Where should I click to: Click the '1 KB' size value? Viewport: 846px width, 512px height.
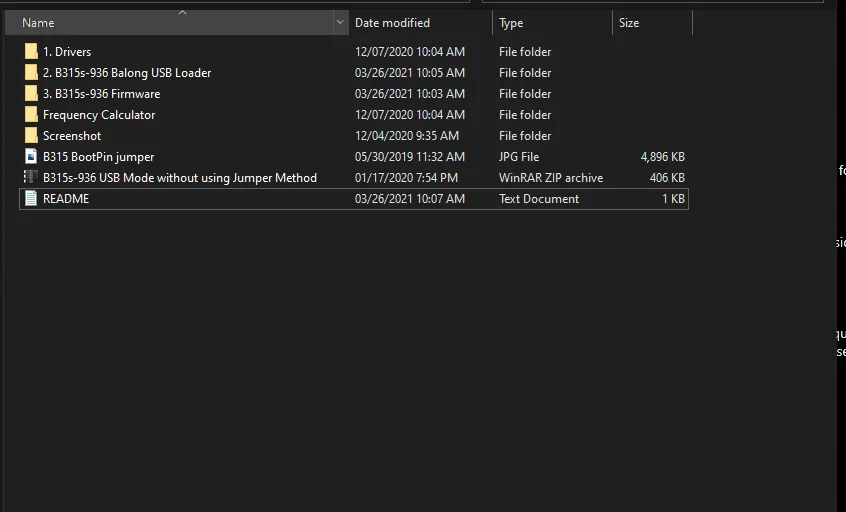tap(673, 199)
